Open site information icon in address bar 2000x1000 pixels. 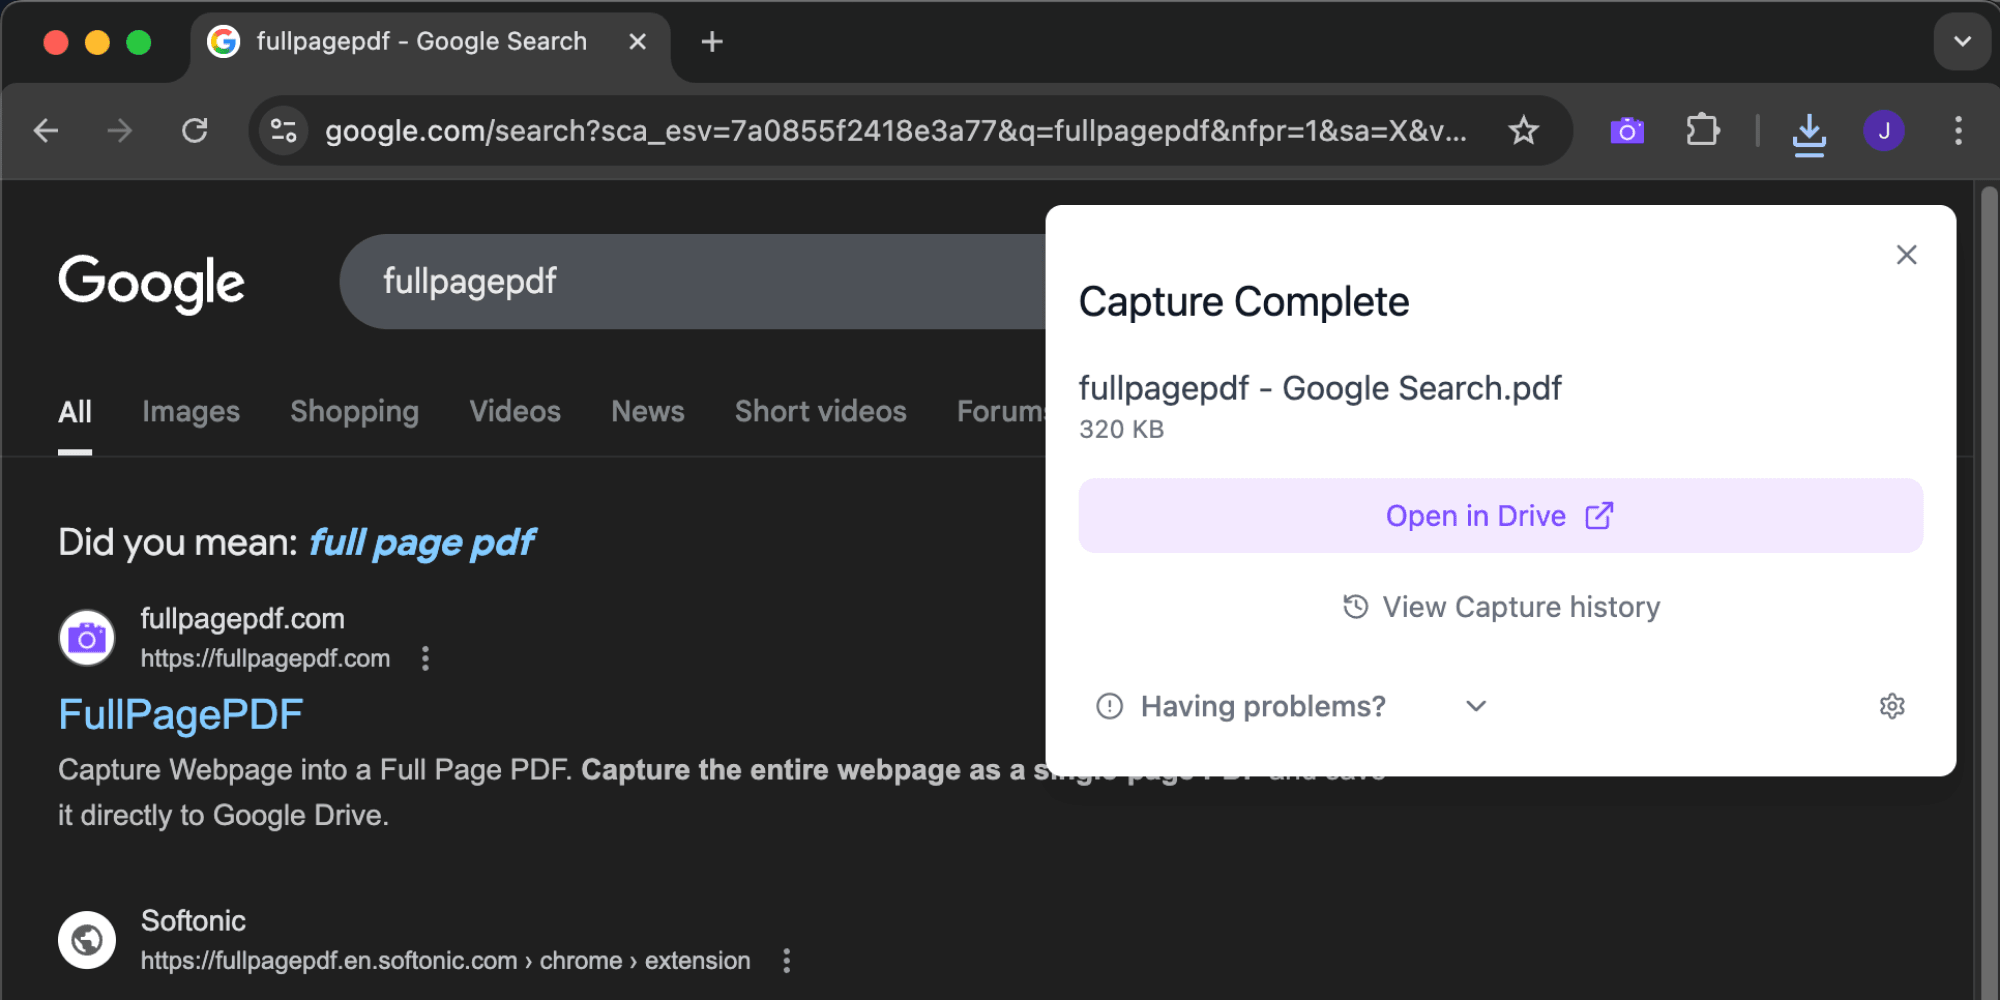pyautogui.click(x=284, y=130)
